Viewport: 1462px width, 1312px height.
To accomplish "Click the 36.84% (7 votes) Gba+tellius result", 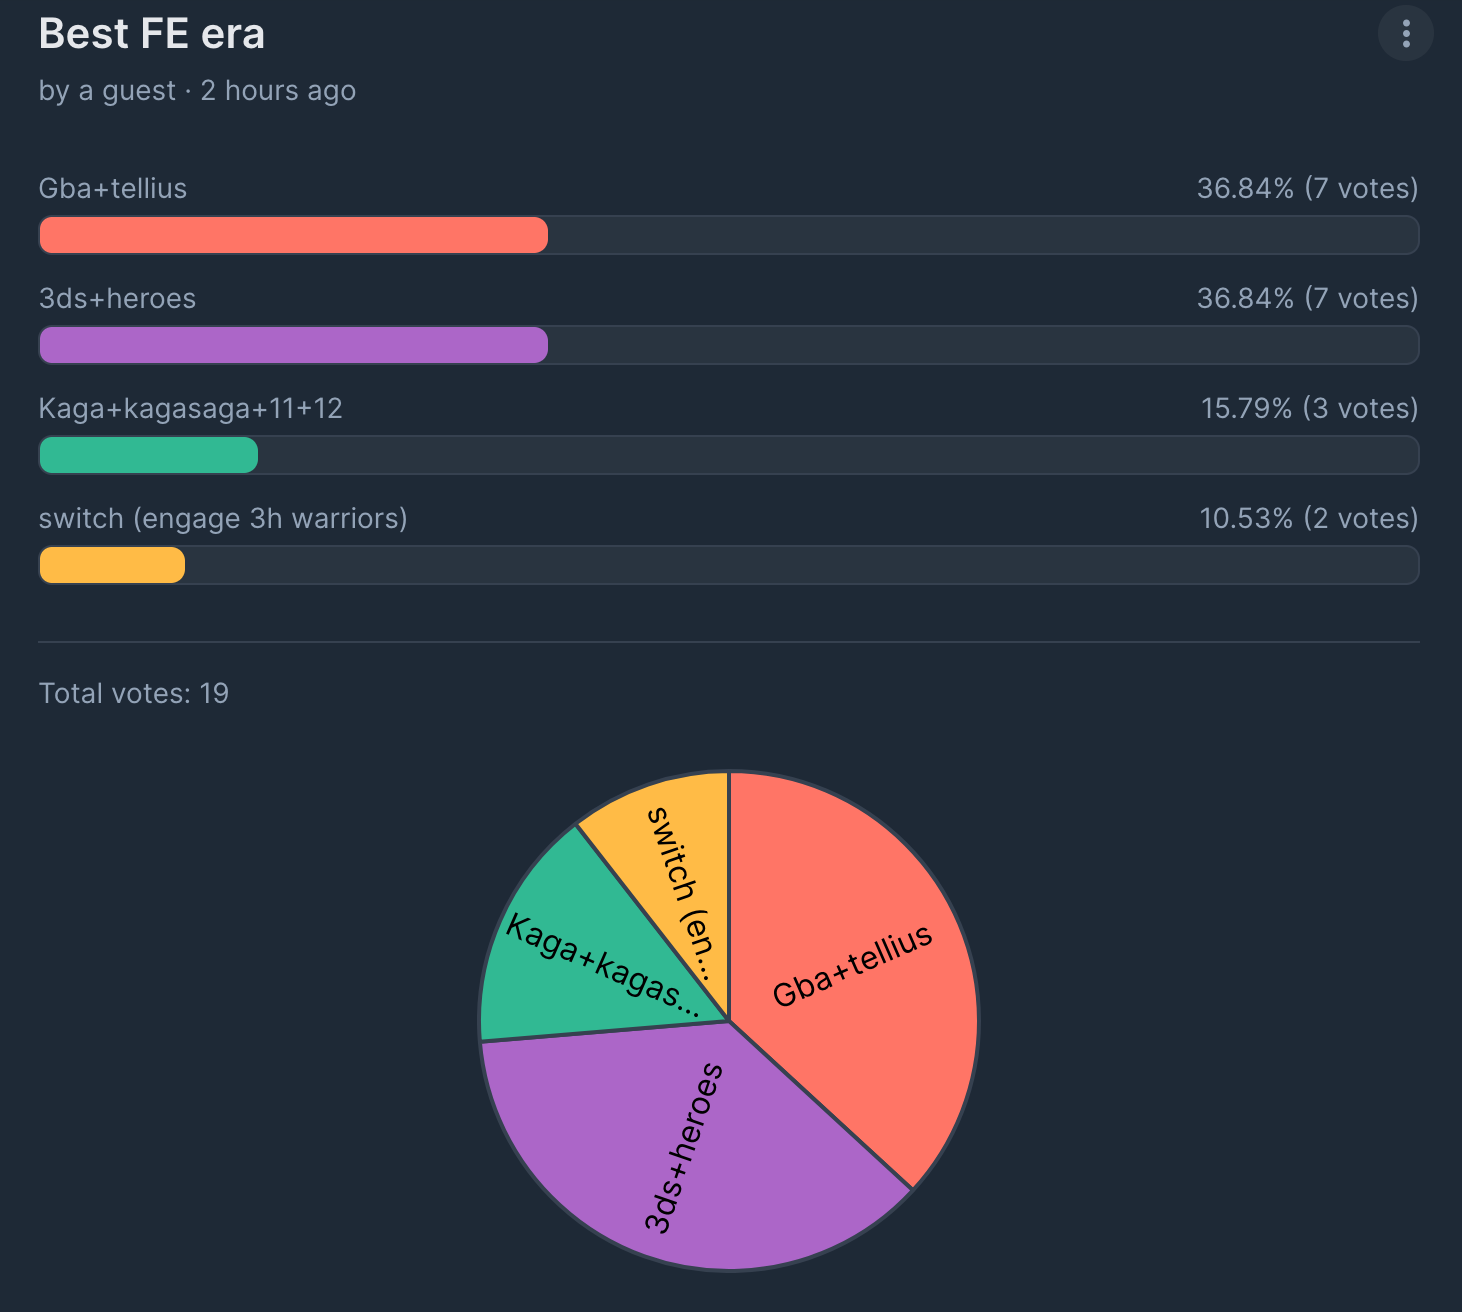I will tap(1308, 188).
